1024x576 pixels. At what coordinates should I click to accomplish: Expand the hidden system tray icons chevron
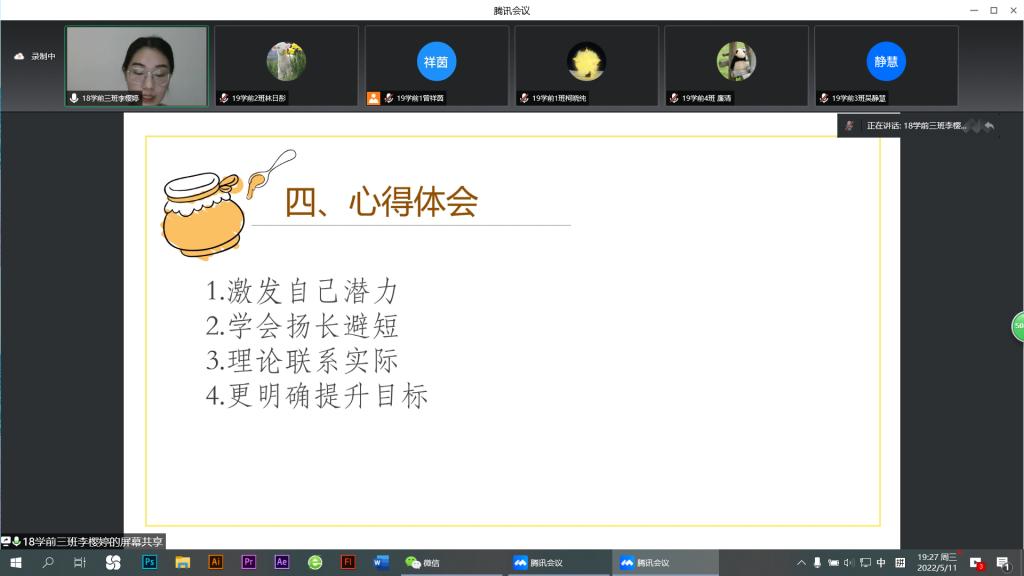[800, 562]
